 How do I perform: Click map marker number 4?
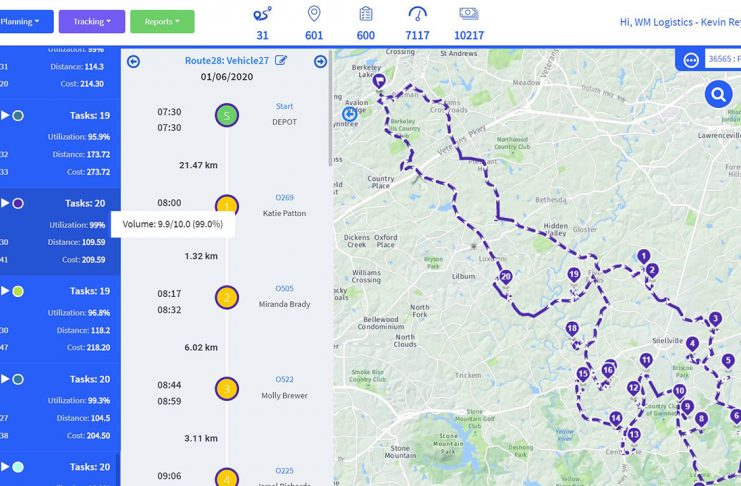(x=692, y=345)
